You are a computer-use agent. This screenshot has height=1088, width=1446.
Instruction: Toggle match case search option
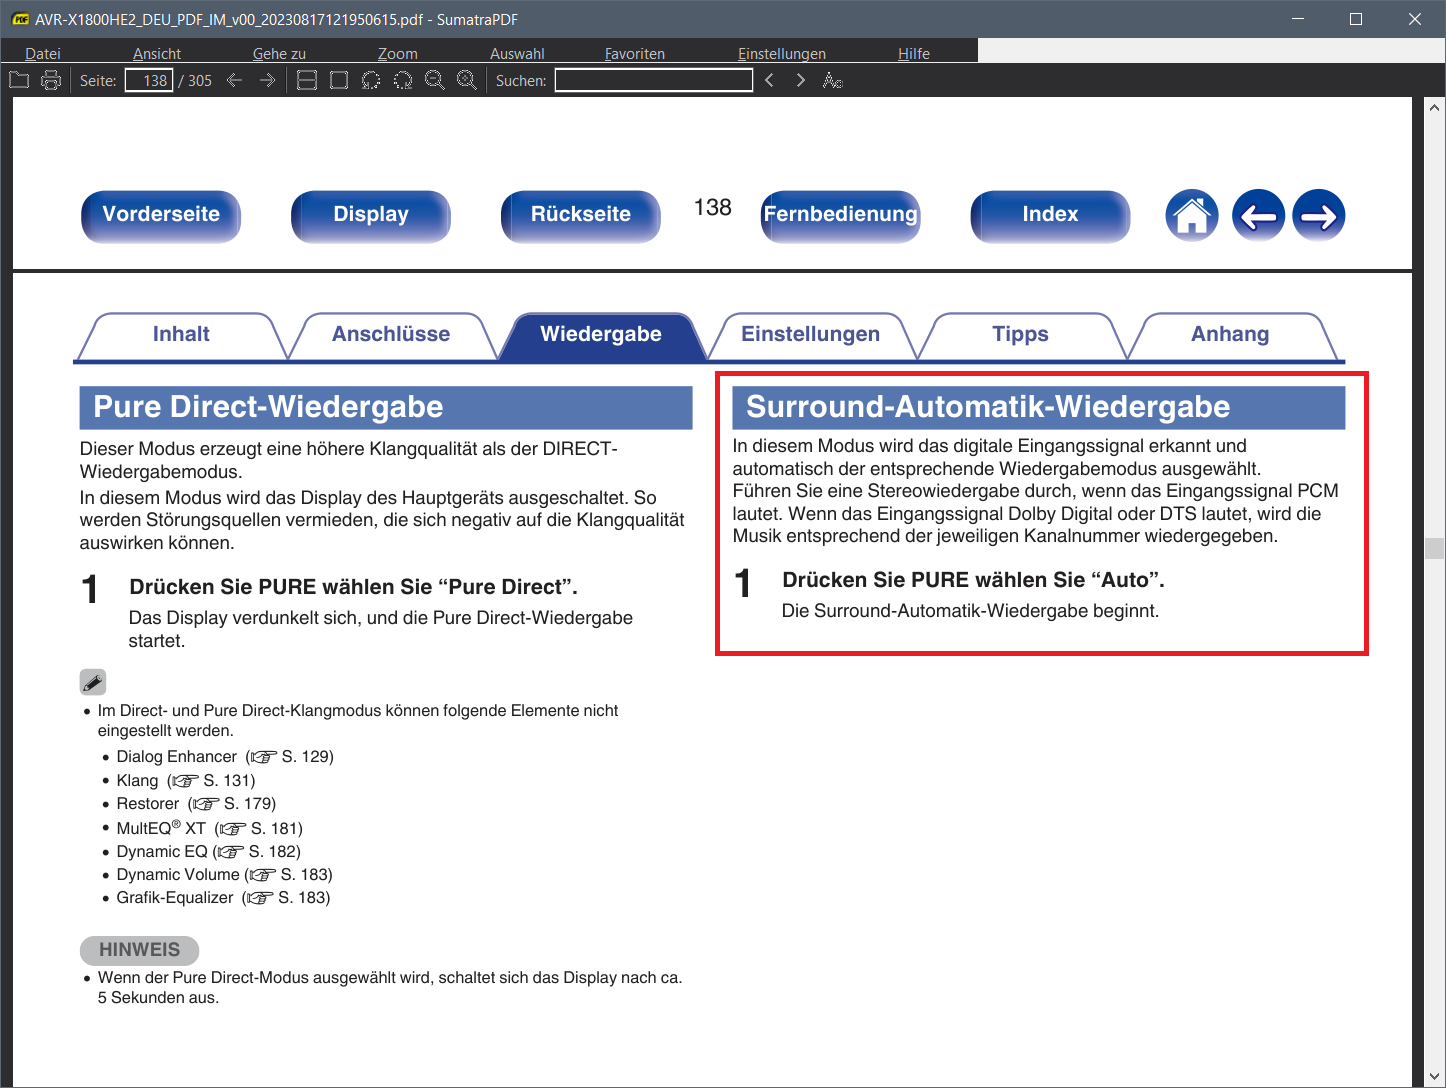point(833,80)
